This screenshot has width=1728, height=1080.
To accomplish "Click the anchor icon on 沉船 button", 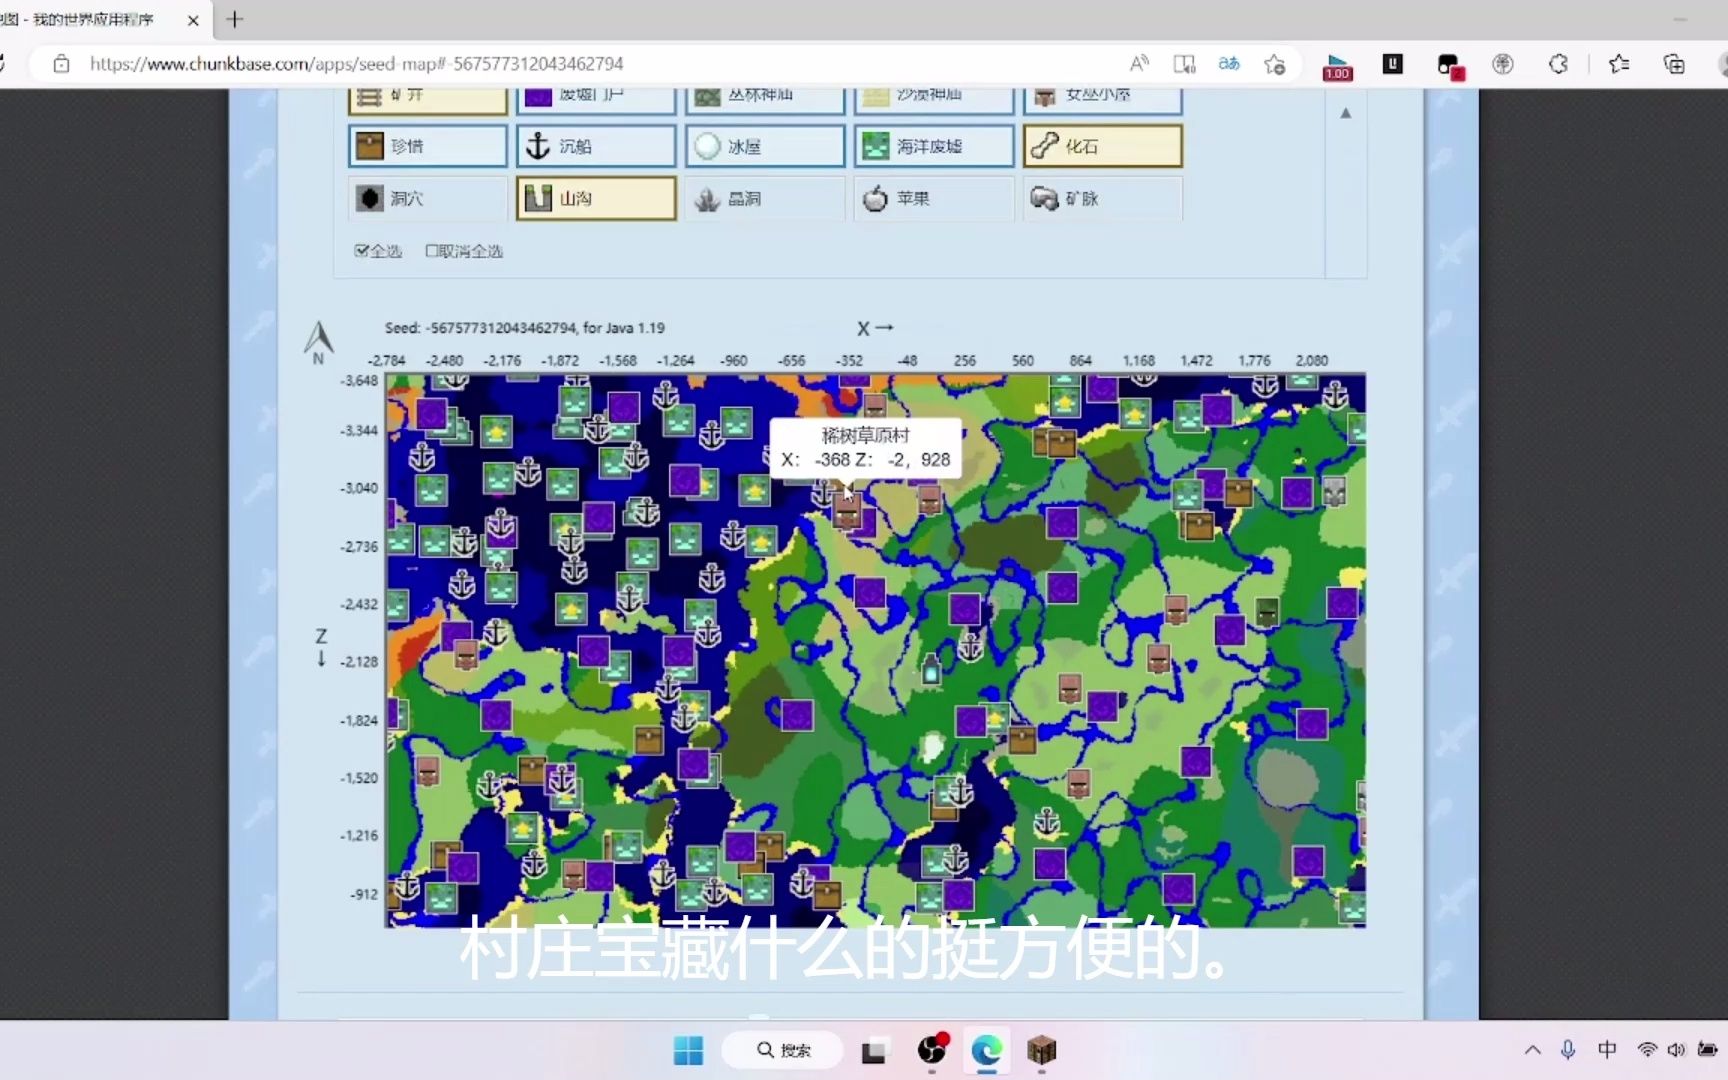I will 538,146.
